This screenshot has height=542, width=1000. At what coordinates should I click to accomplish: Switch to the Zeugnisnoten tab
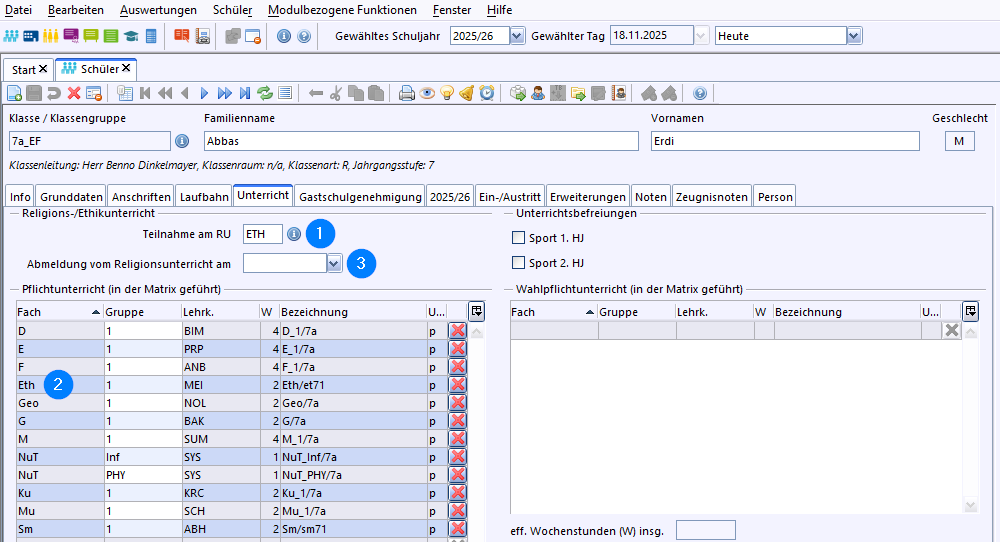click(711, 197)
